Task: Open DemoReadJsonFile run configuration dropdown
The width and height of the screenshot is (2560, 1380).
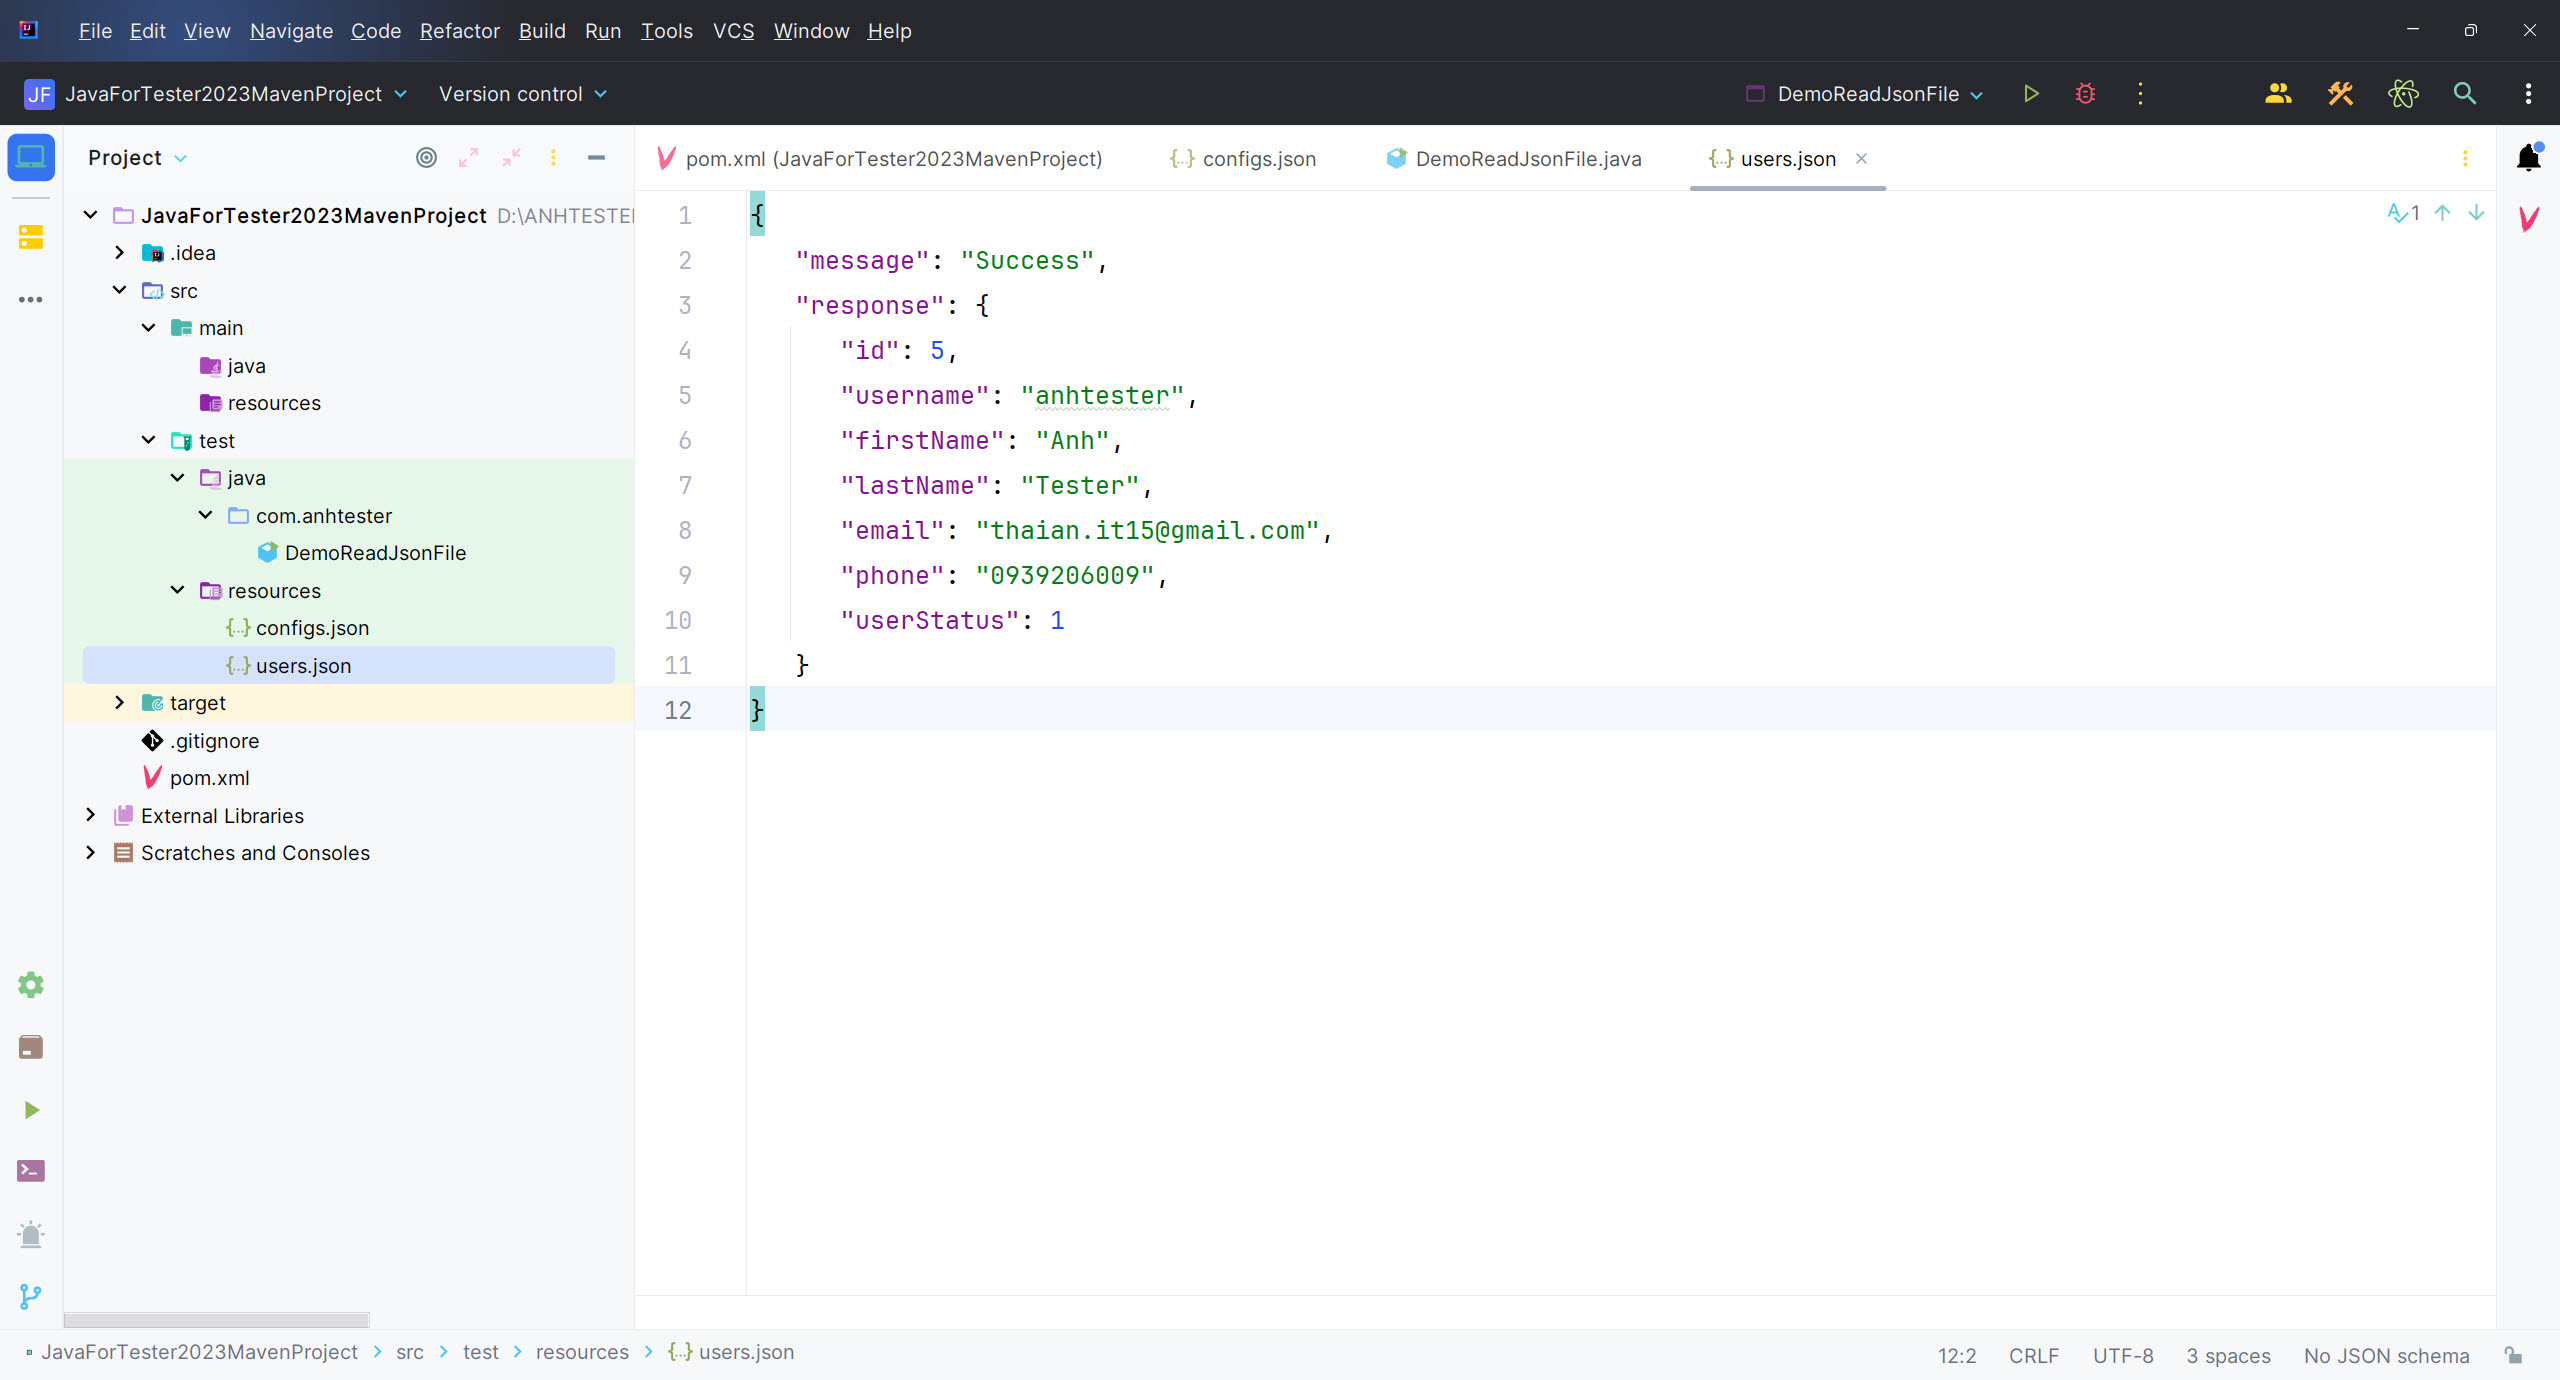Action: (1865, 94)
